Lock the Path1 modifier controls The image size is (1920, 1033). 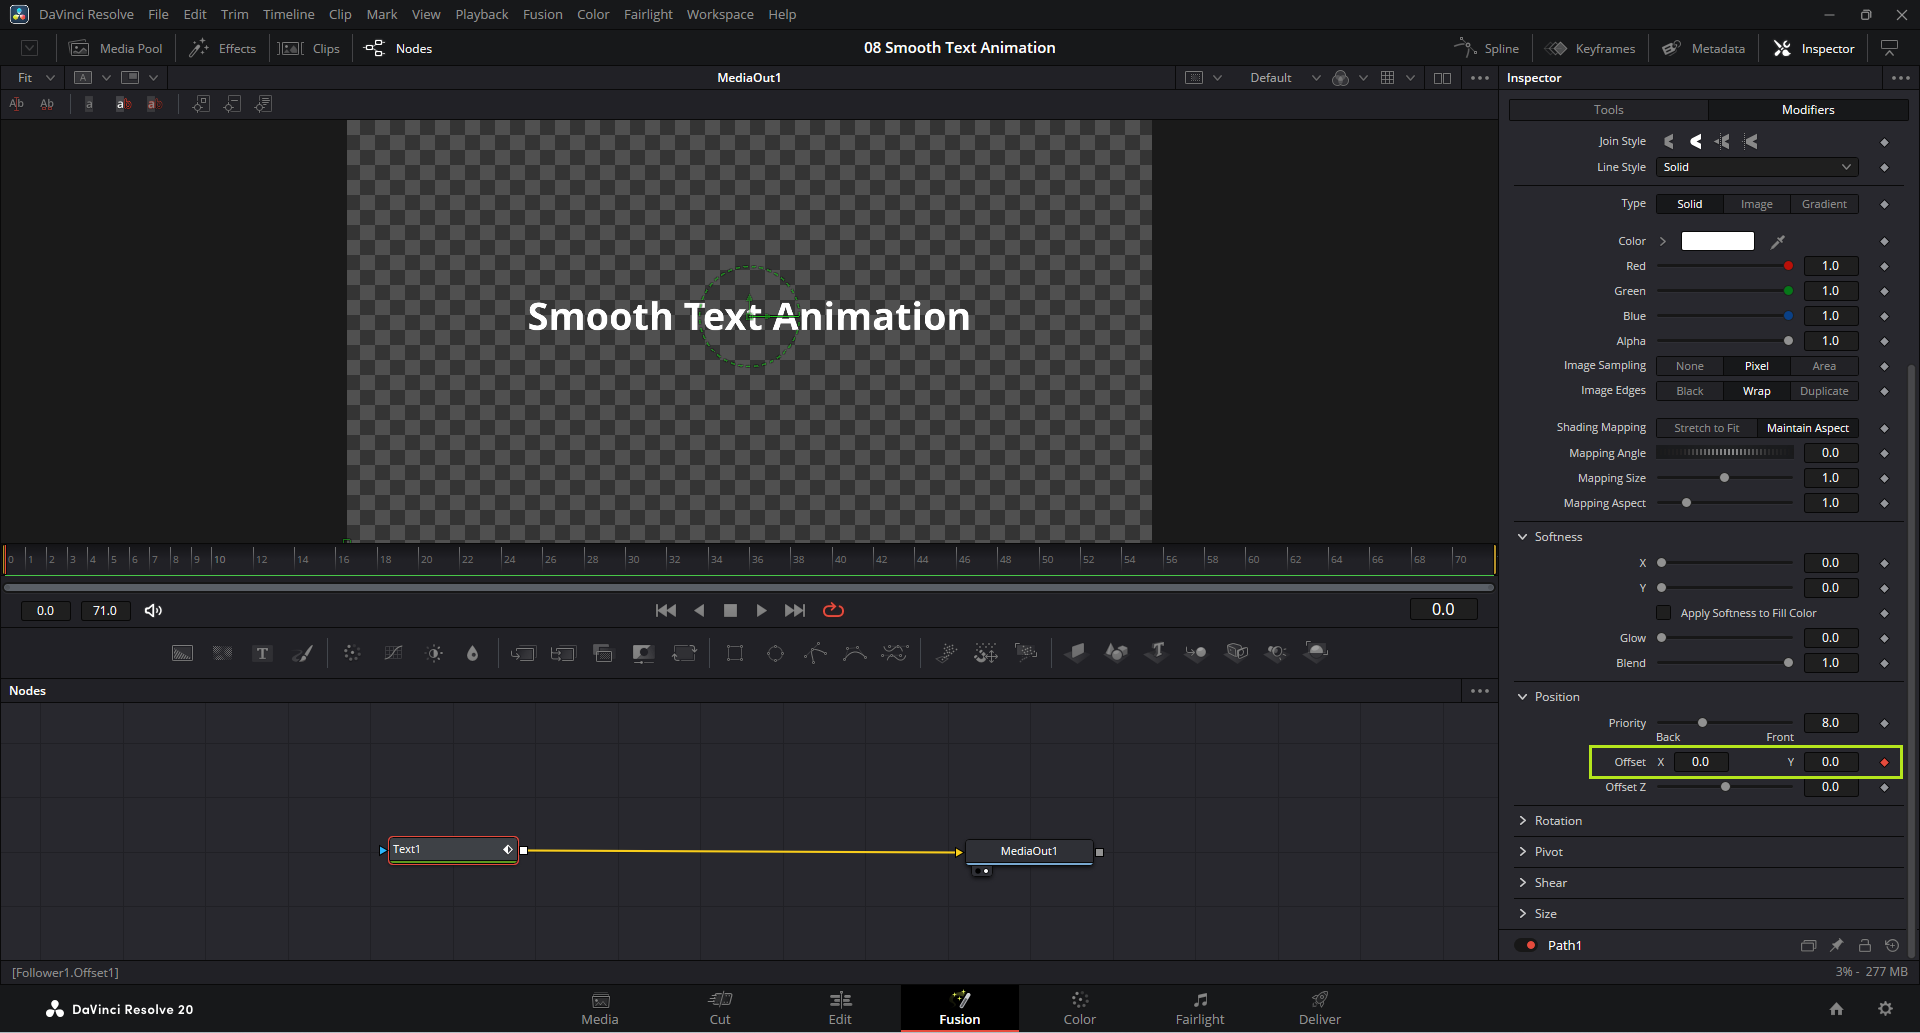coord(1864,945)
